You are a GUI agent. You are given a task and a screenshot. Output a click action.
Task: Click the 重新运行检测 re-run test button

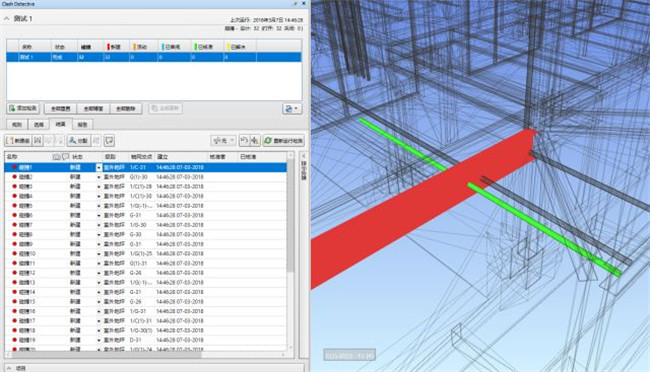click(284, 141)
